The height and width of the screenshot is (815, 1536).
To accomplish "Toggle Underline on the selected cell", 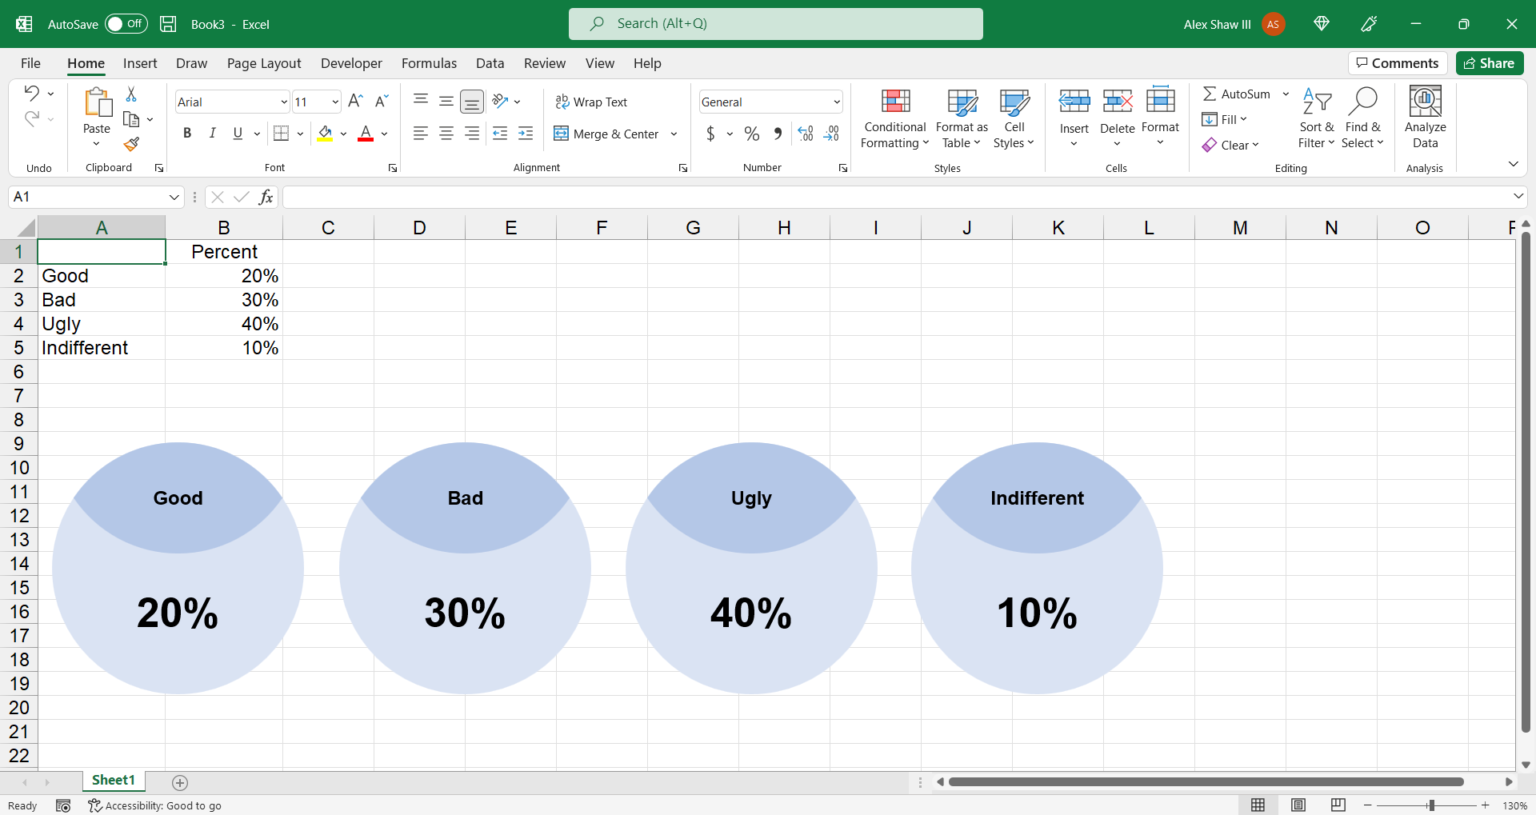I will click(x=236, y=132).
